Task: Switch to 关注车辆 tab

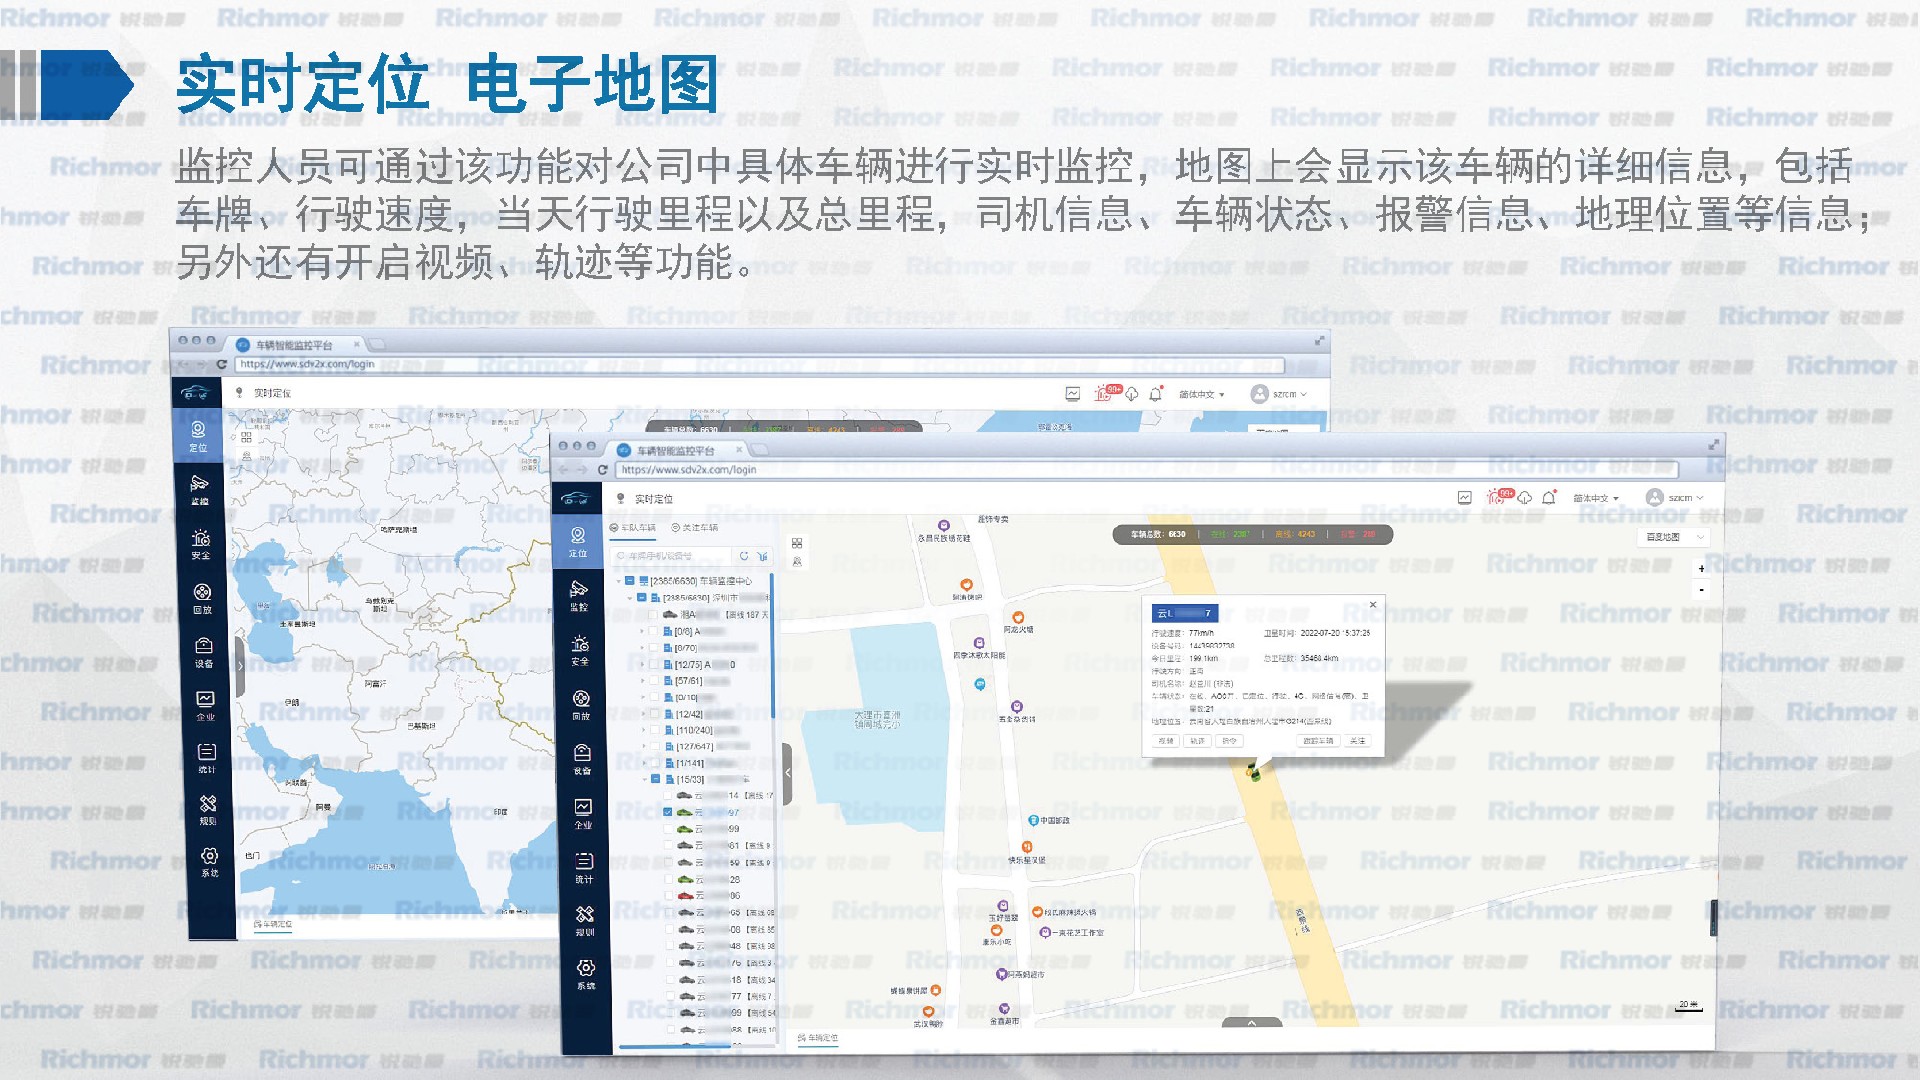Action: click(x=696, y=528)
